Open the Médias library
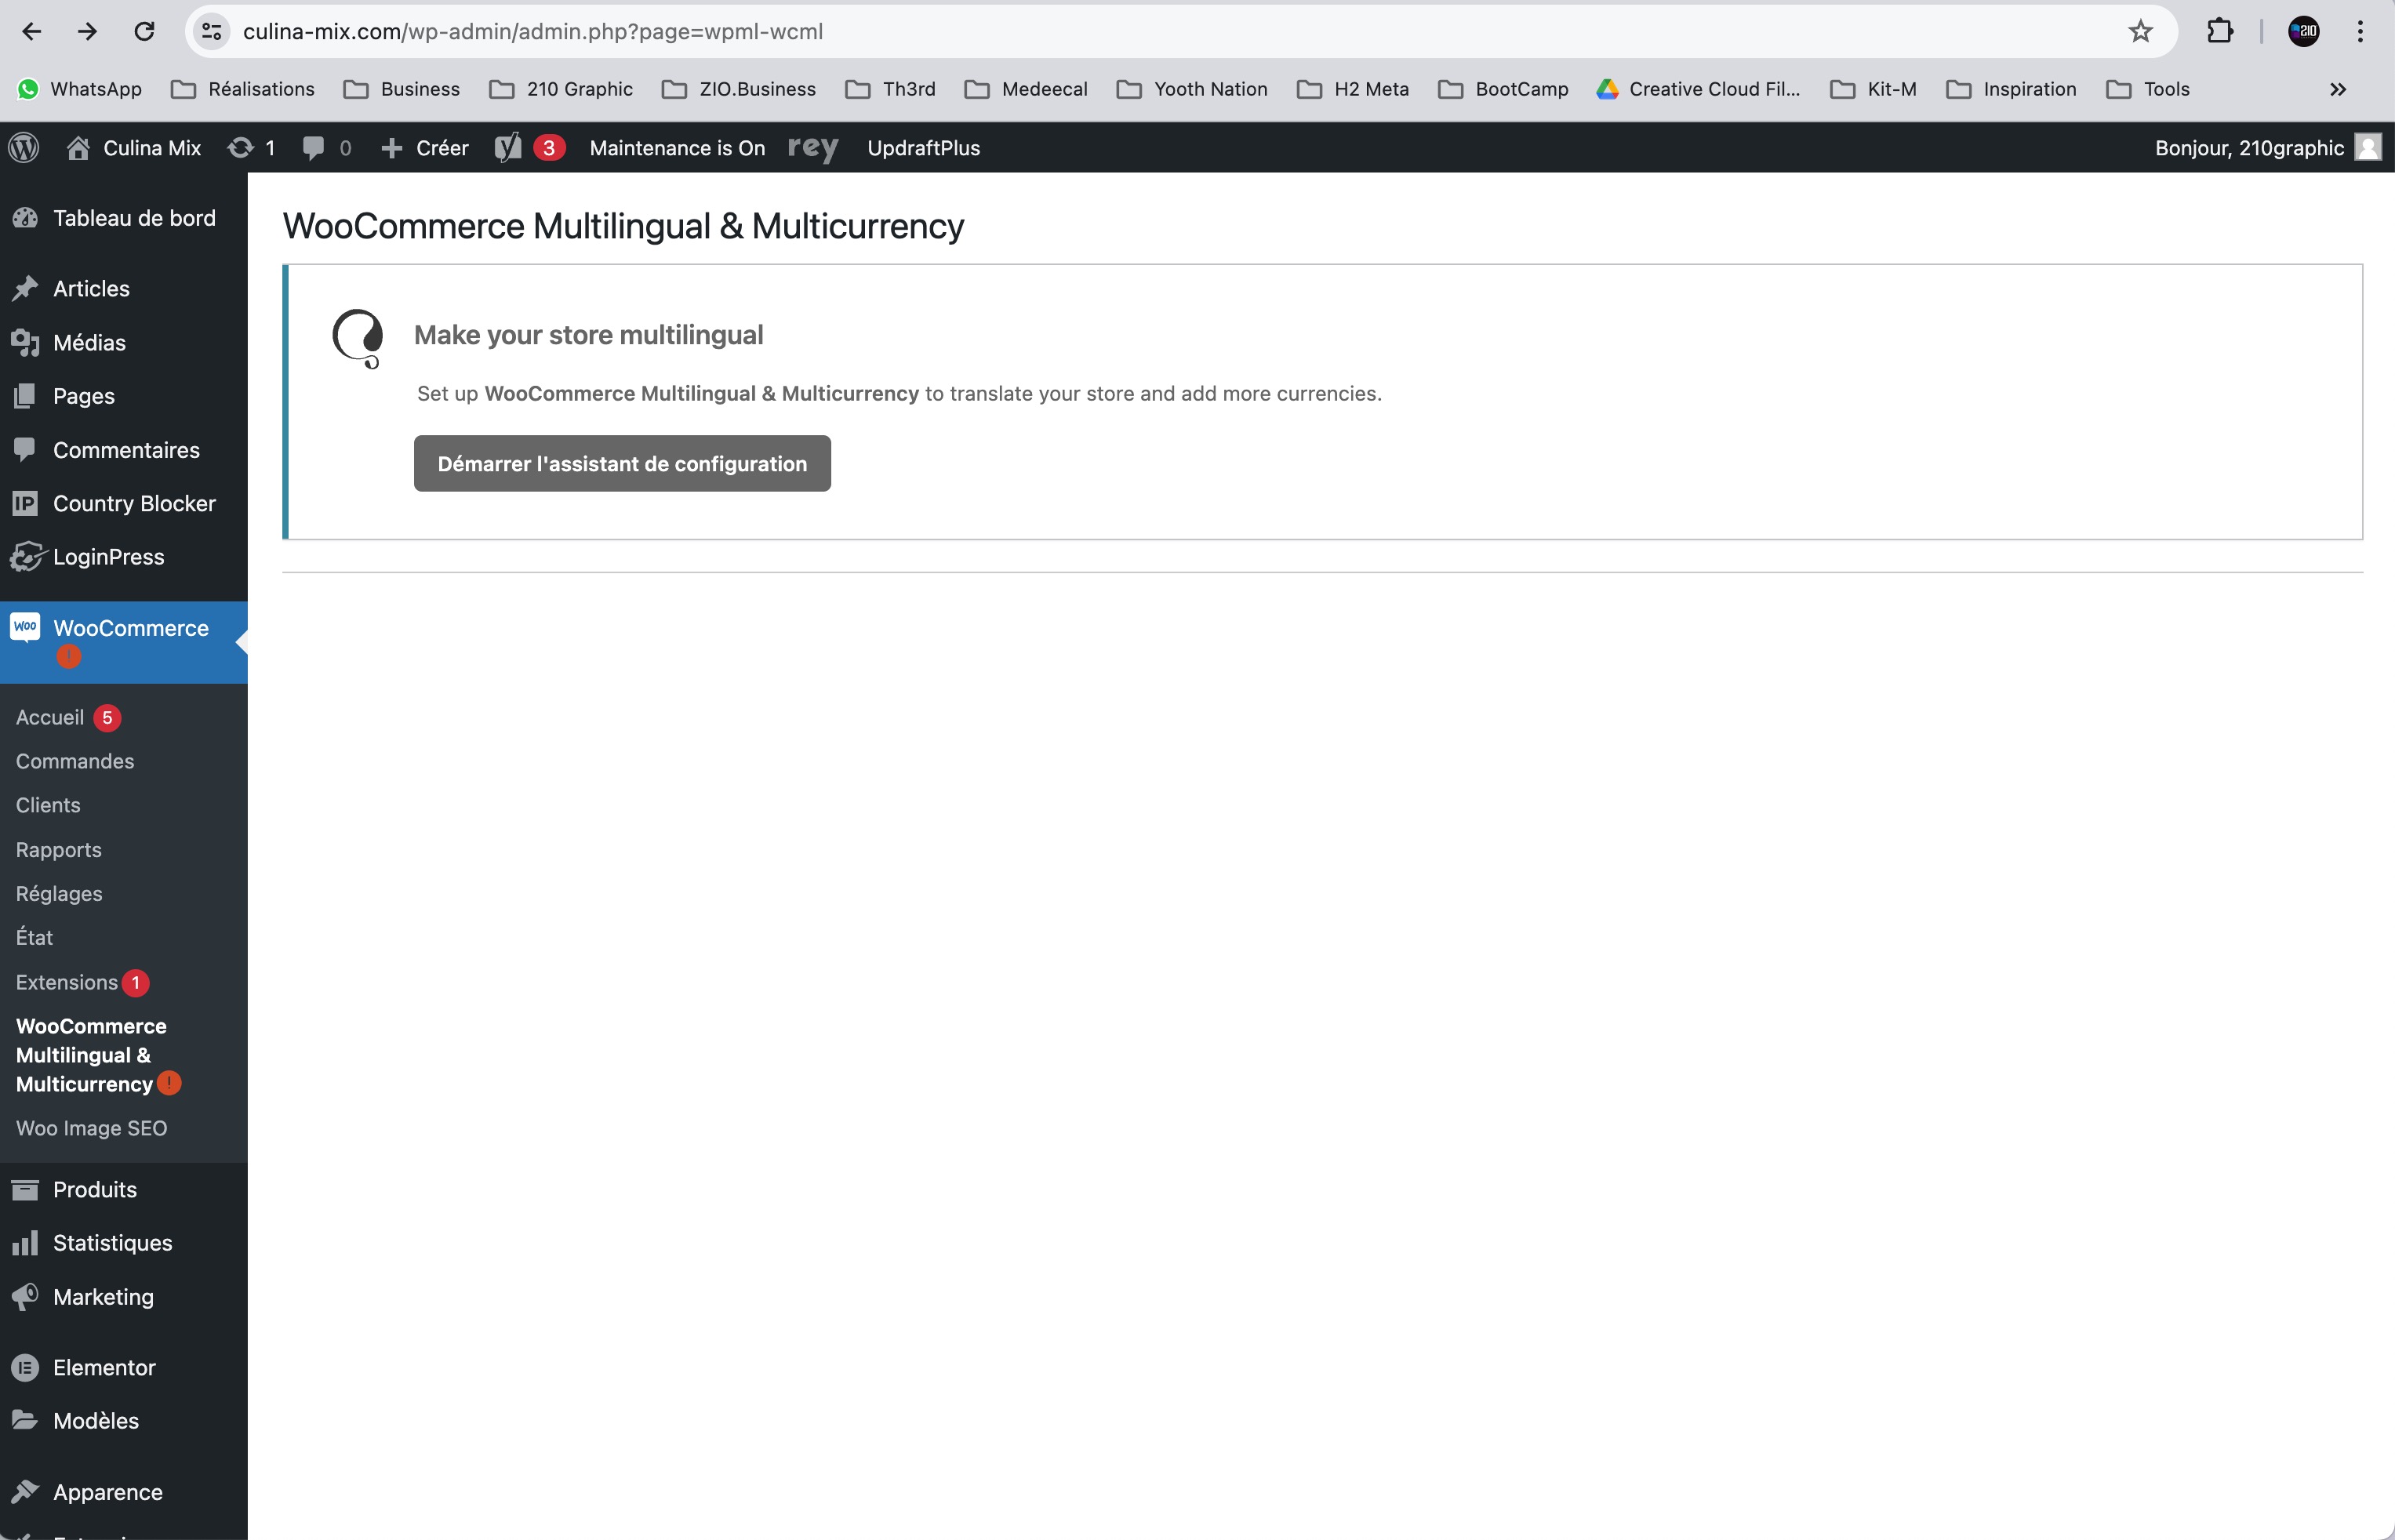 124,343
